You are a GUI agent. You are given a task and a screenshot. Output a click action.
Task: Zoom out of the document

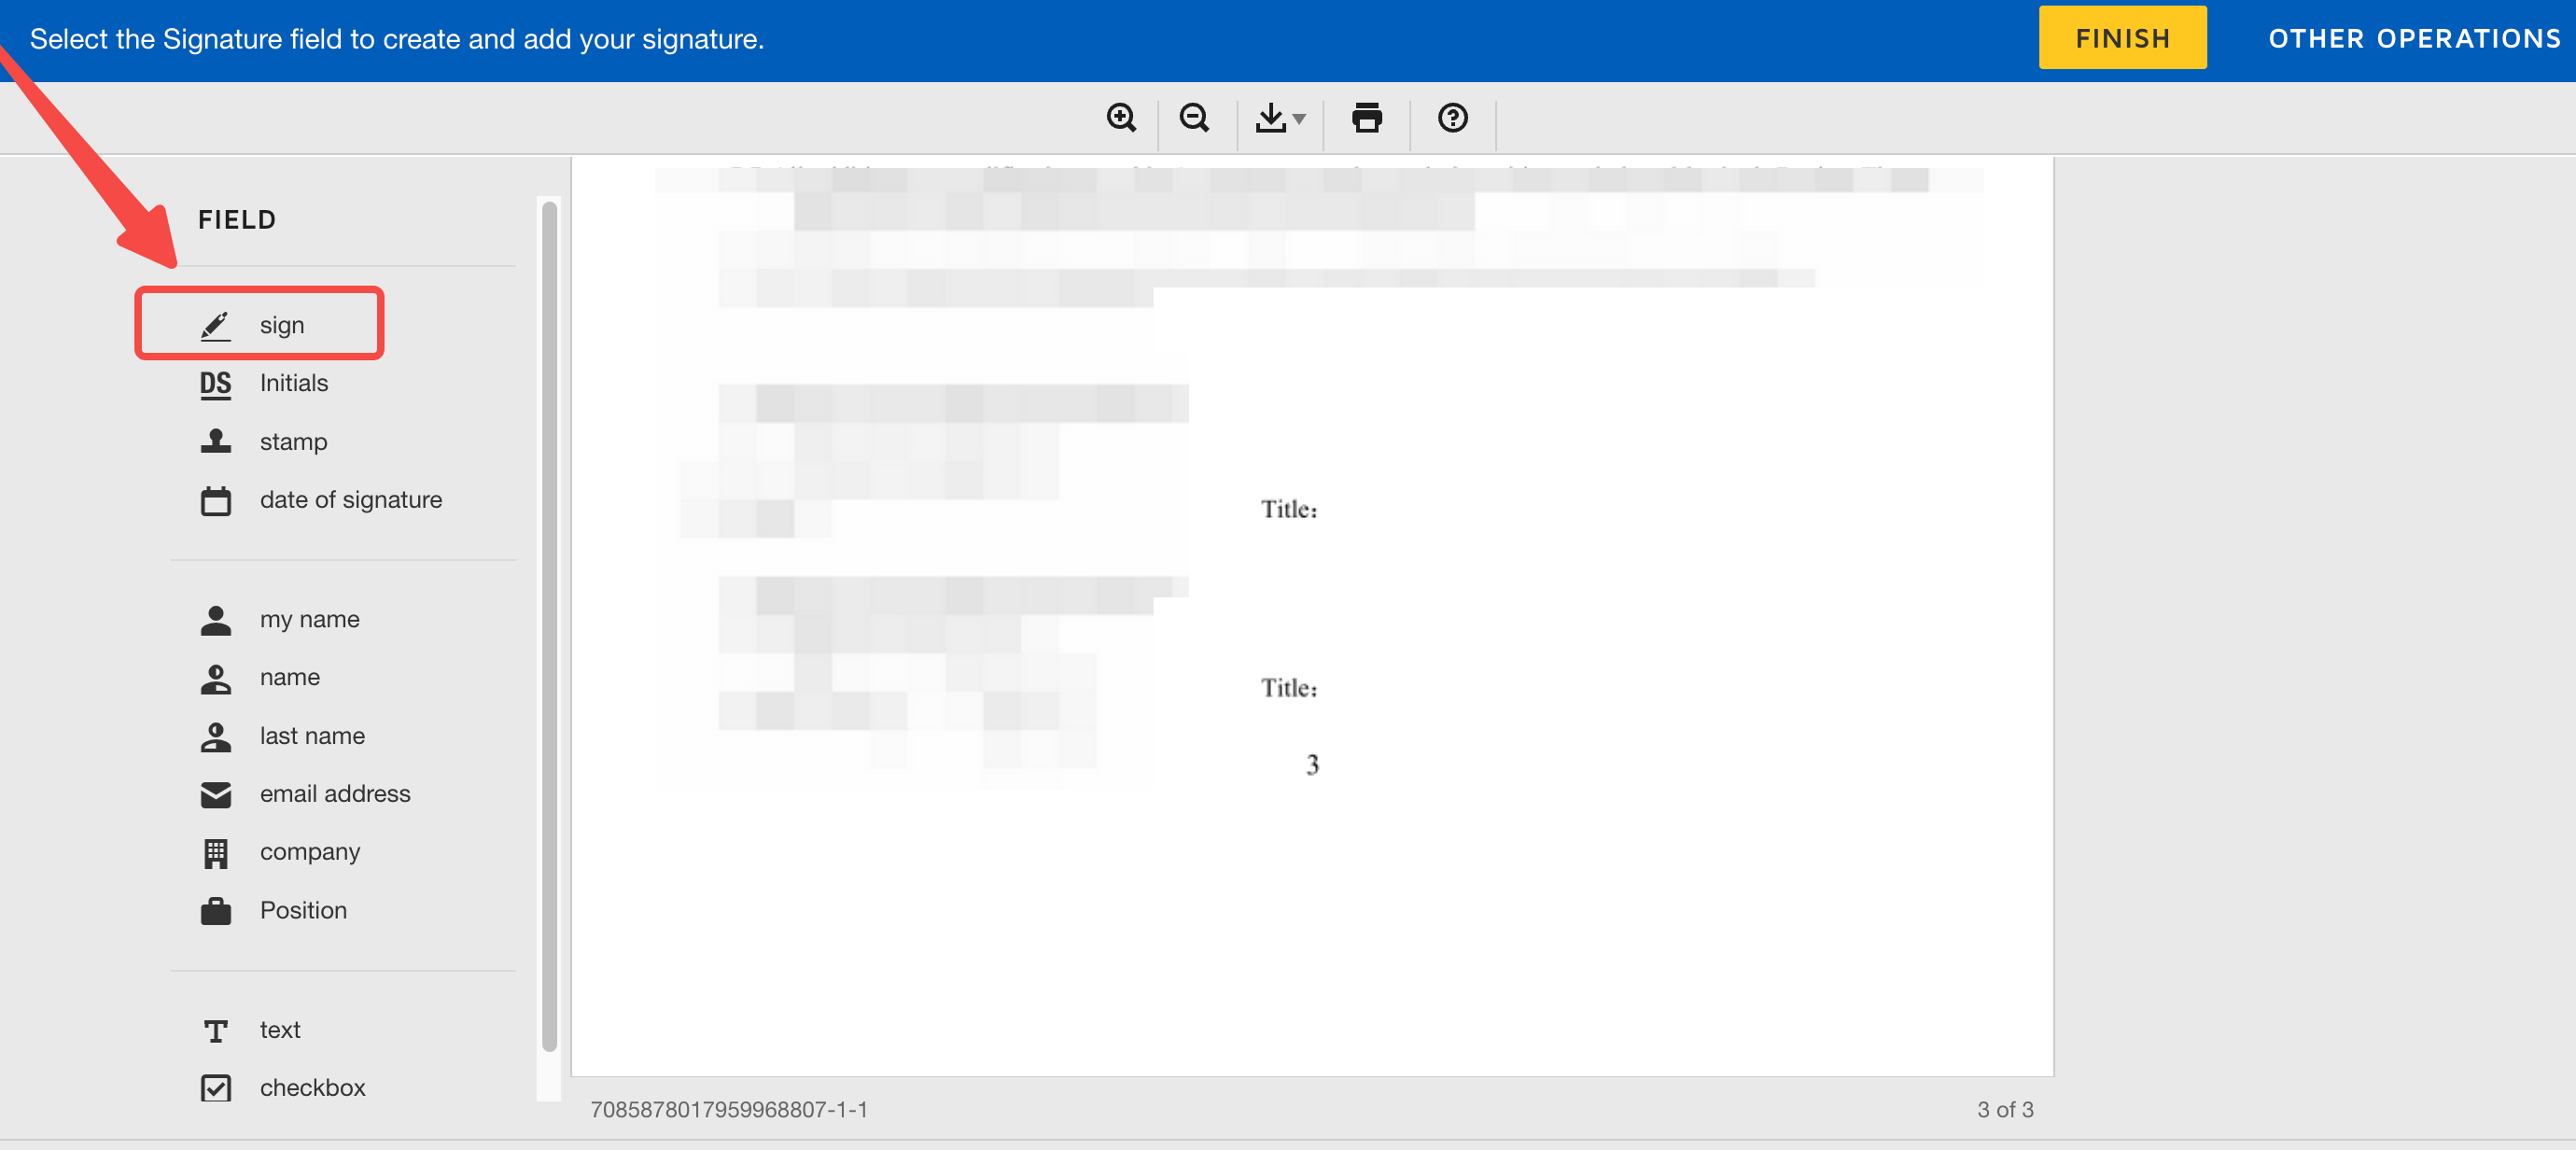[1194, 118]
